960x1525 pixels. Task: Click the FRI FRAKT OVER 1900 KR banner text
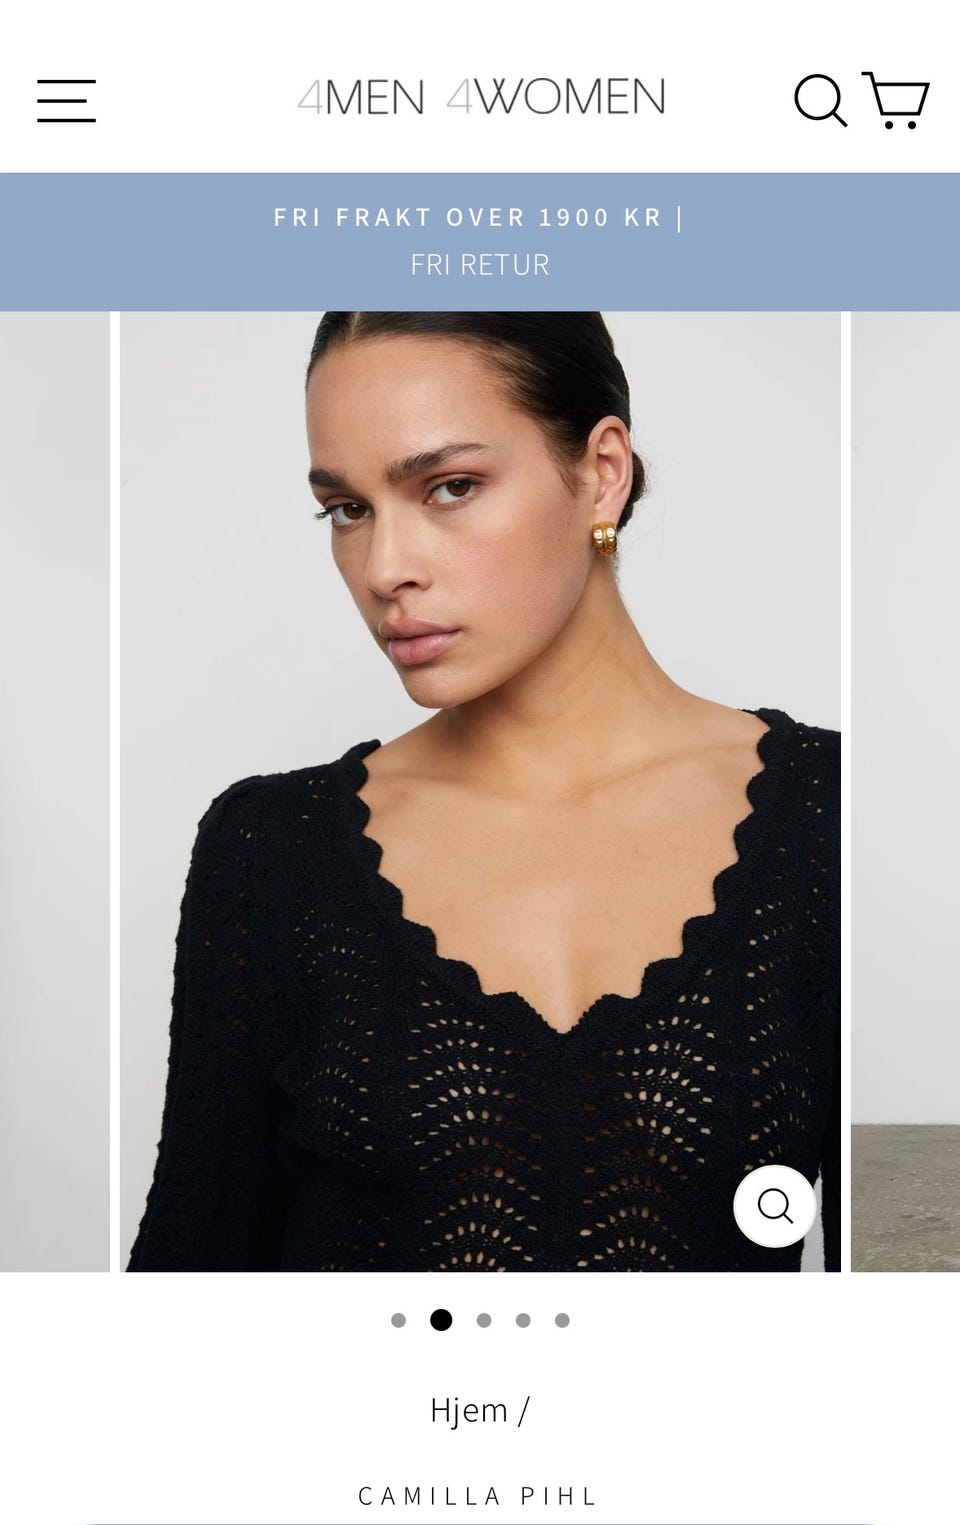tap(468, 217)
